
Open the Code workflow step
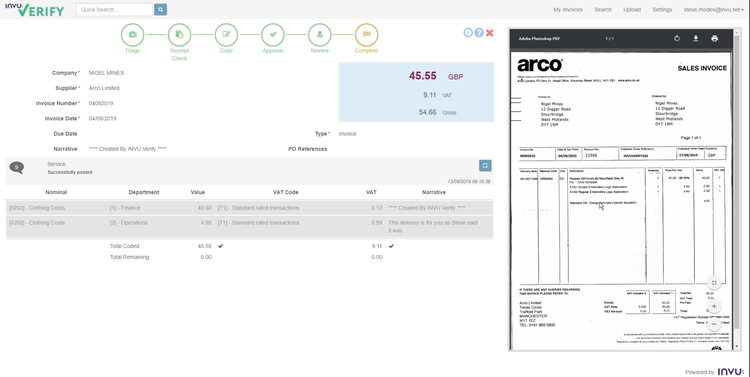click(226, 34)
